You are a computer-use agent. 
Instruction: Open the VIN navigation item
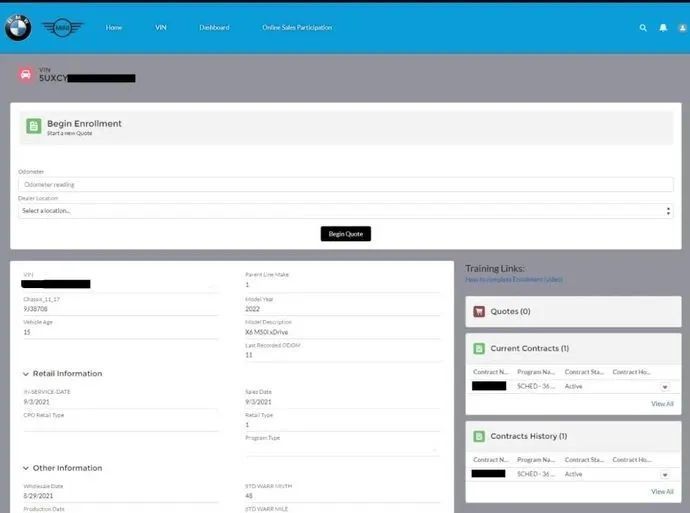pos(161,27)
